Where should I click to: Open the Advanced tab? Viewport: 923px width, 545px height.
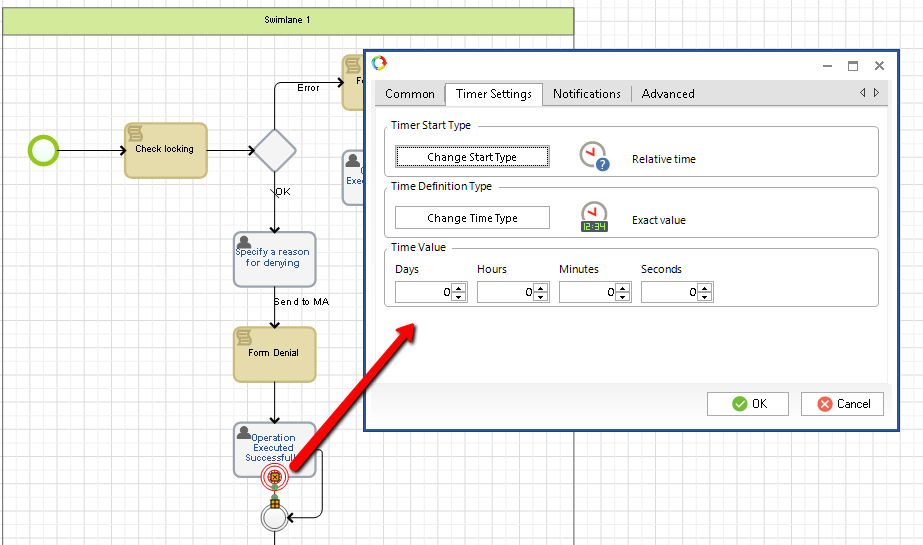coord(668,94)
